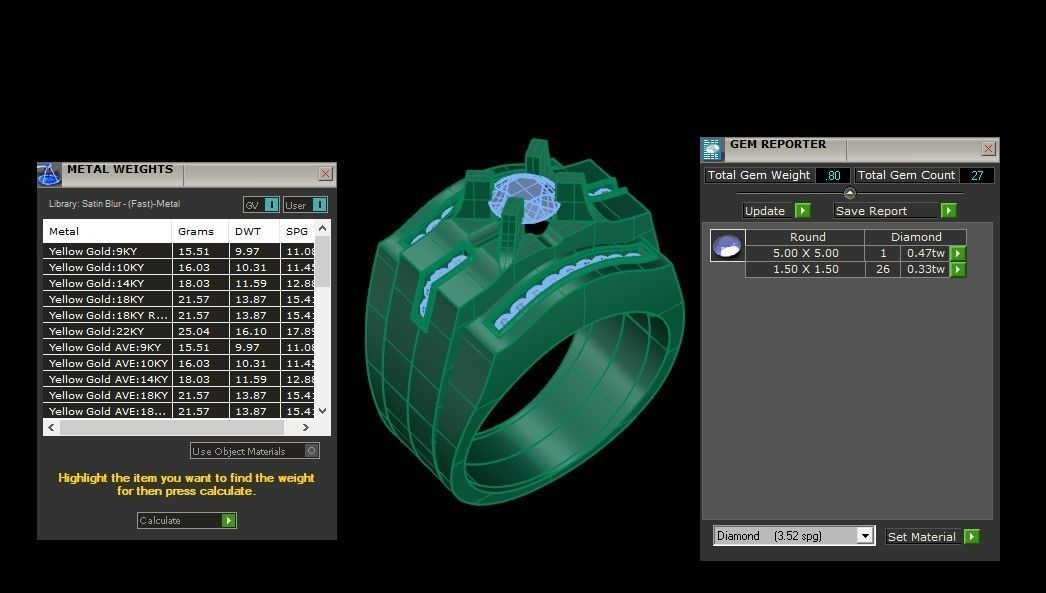Click the horizontal scrollbar thumb in metal list
The image size is (1046, 593).
(171, 428)
